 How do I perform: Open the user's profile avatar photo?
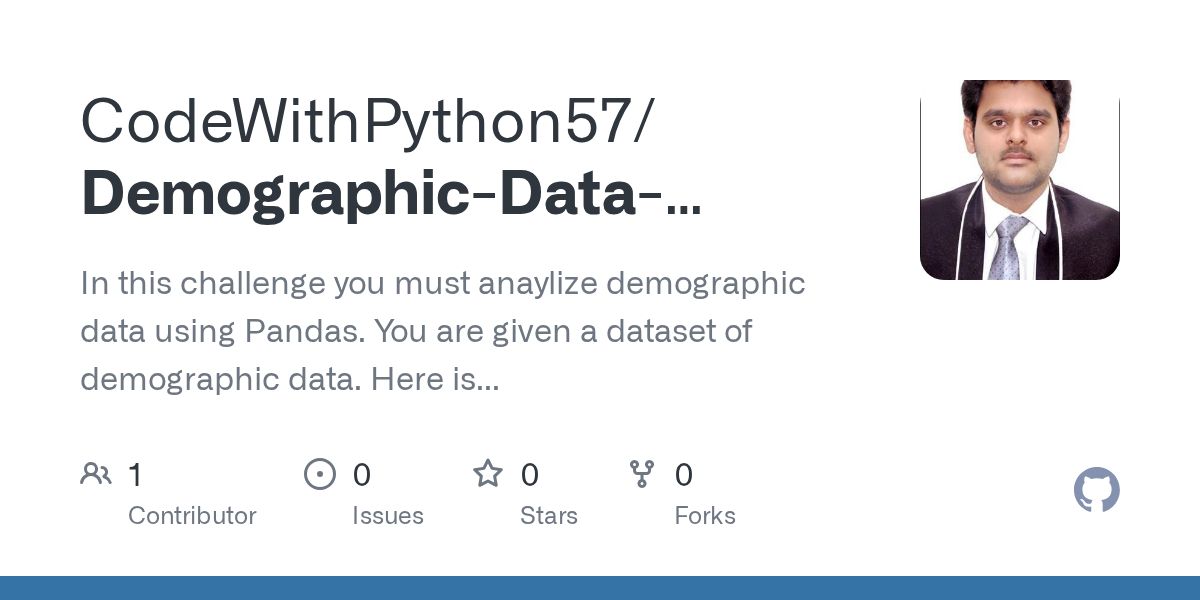click(x=1019, y=180)
